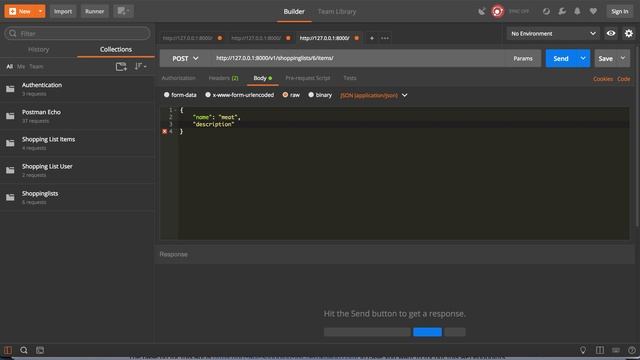Click the error marker on line 4
Screen dimensions: 640x360
(x=164, y=131)
